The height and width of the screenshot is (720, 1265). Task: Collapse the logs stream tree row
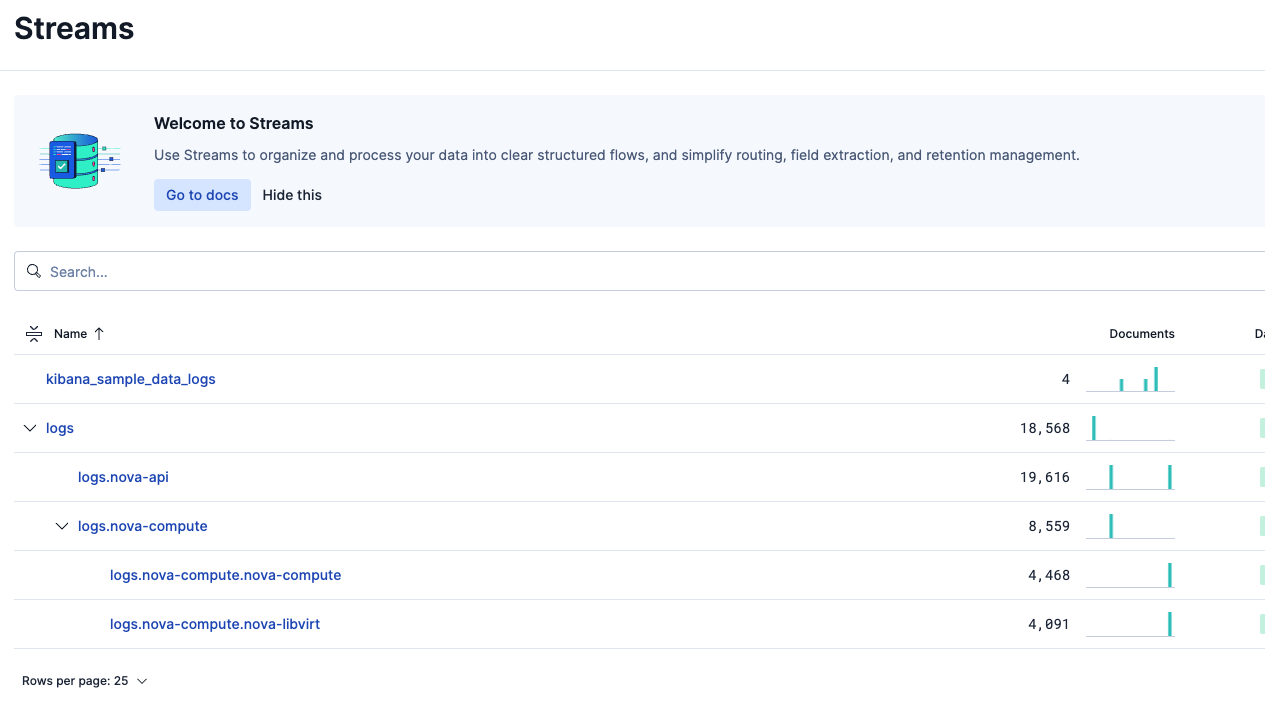pos(29,428)
